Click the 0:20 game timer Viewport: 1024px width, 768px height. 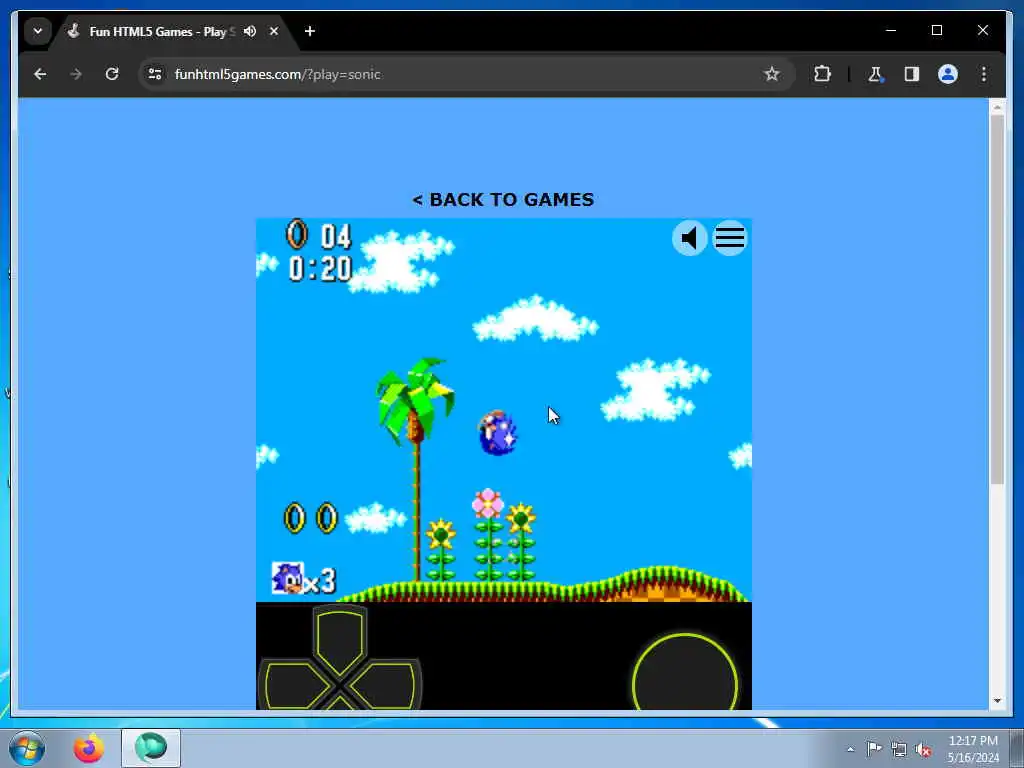pos(321,268)
